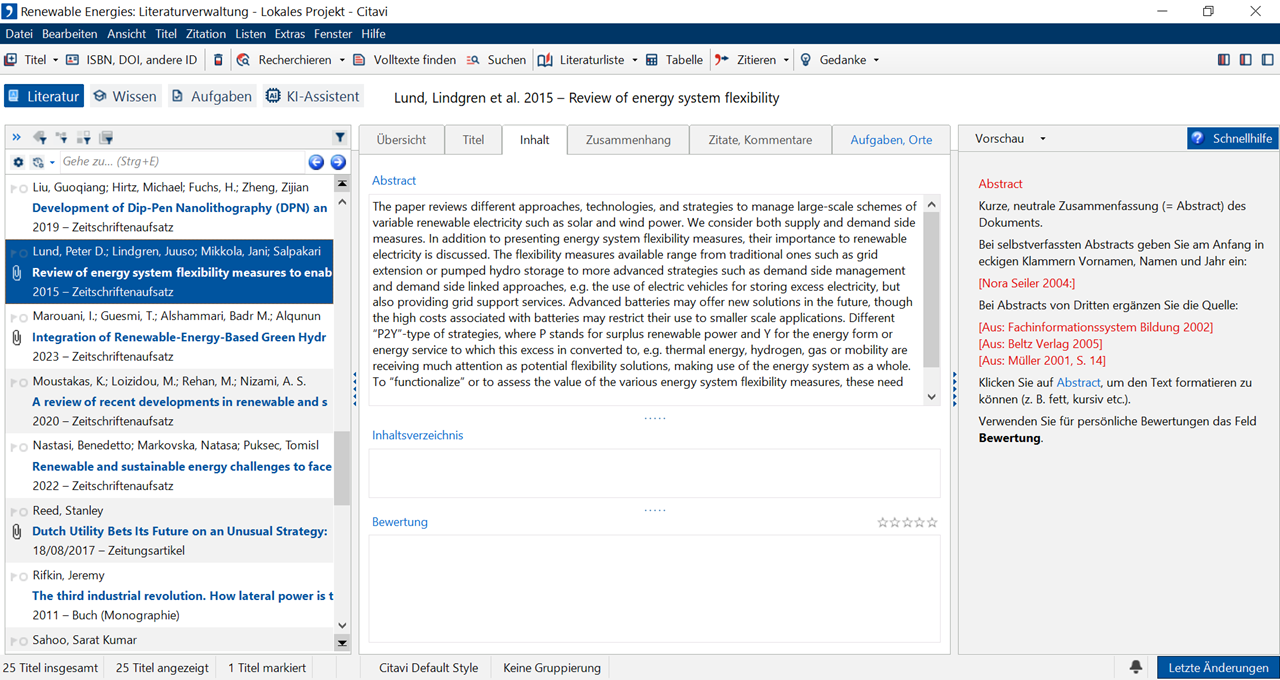Open the Zitation menu
The height and width of the screenshot is (680, 1280).
206,34
